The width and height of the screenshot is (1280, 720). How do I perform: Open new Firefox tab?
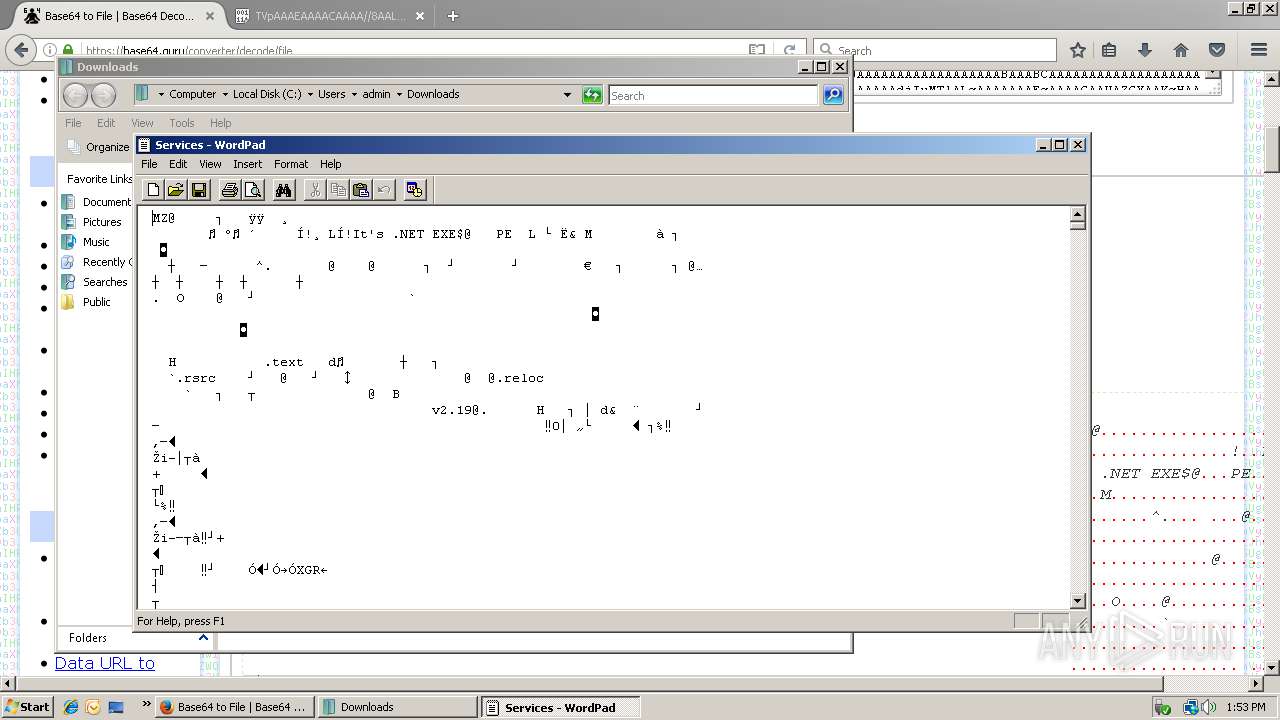[x=453, y=16]
